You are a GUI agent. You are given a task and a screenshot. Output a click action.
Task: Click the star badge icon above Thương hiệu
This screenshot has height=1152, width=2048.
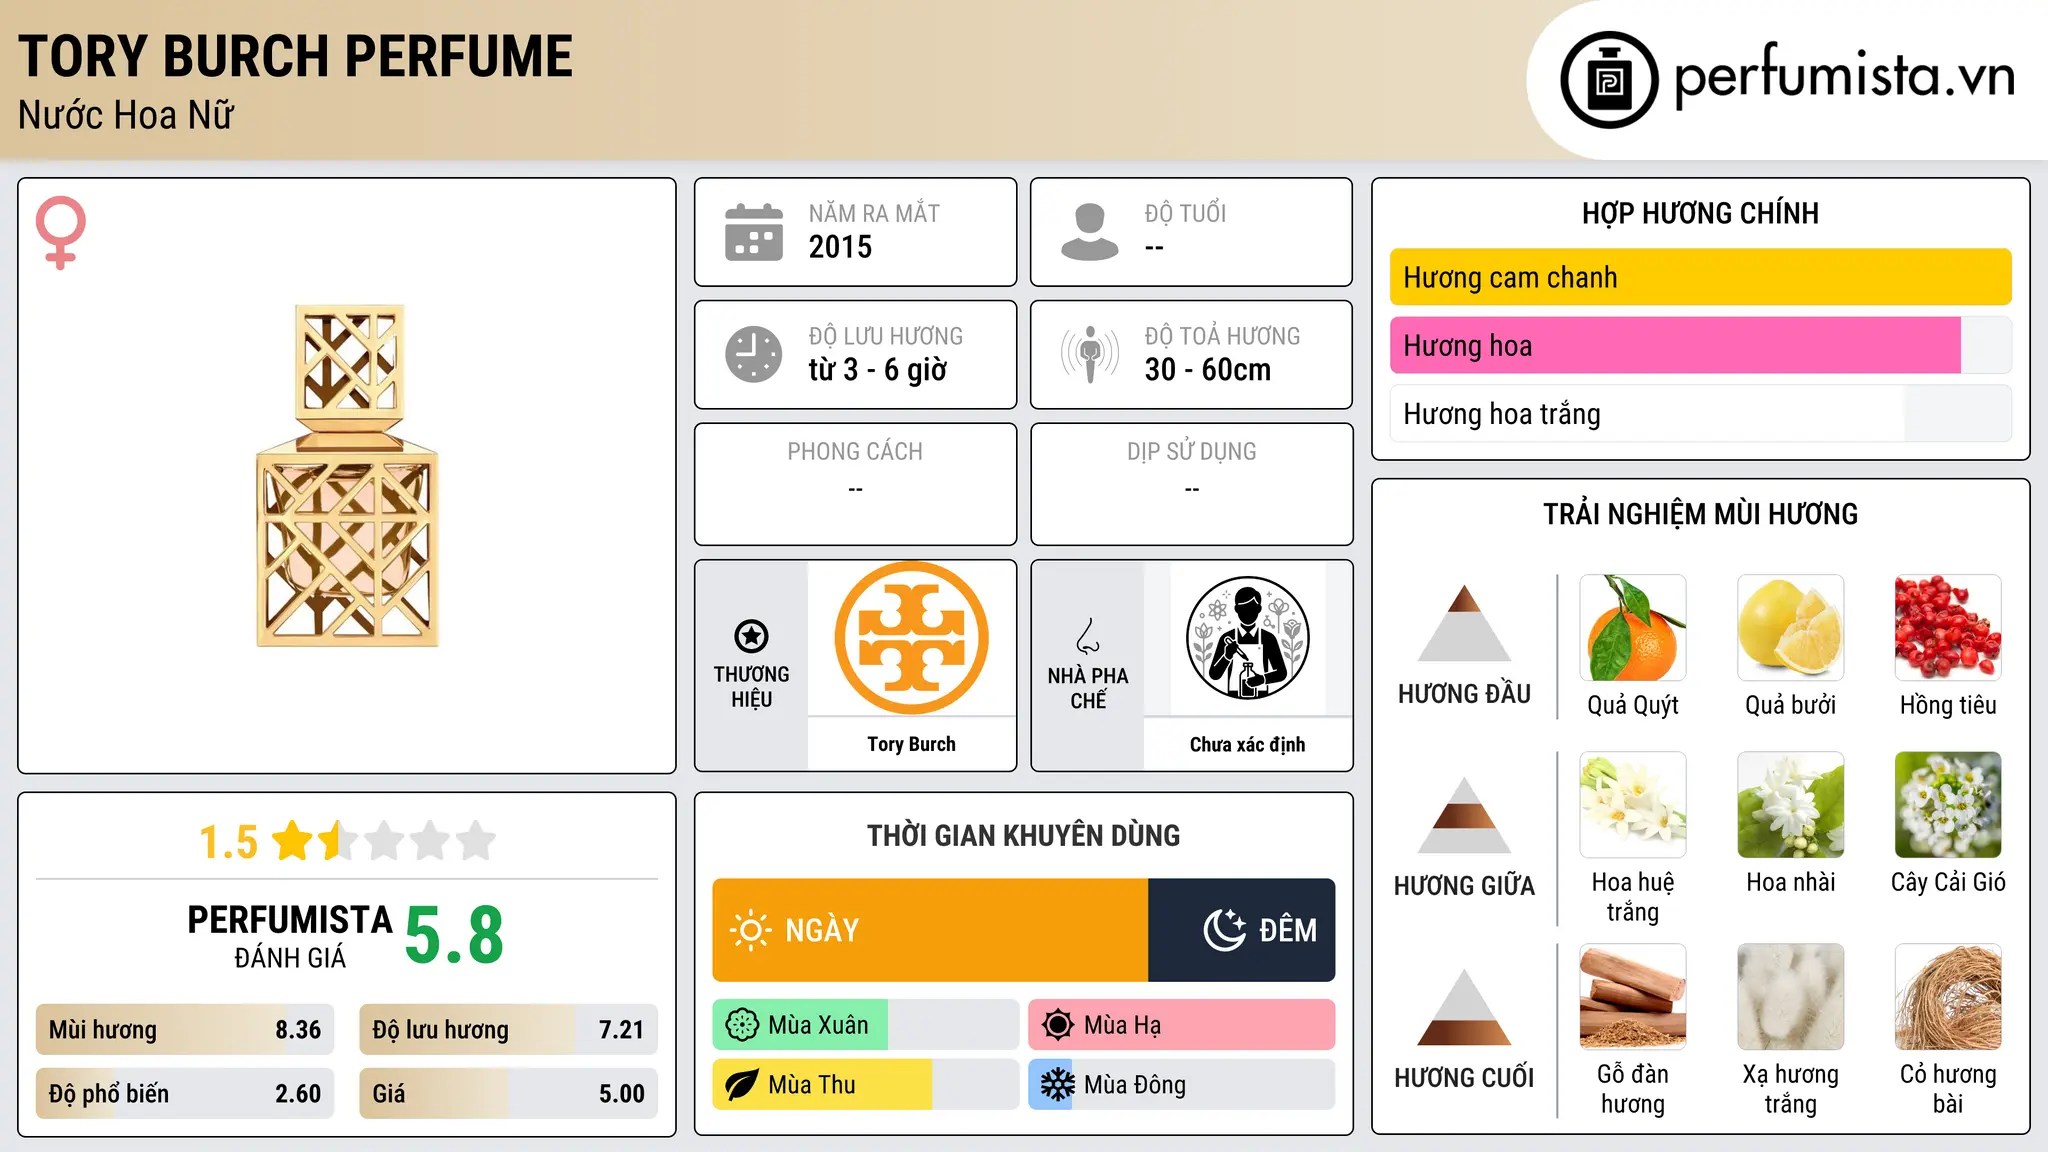point(751,636)
